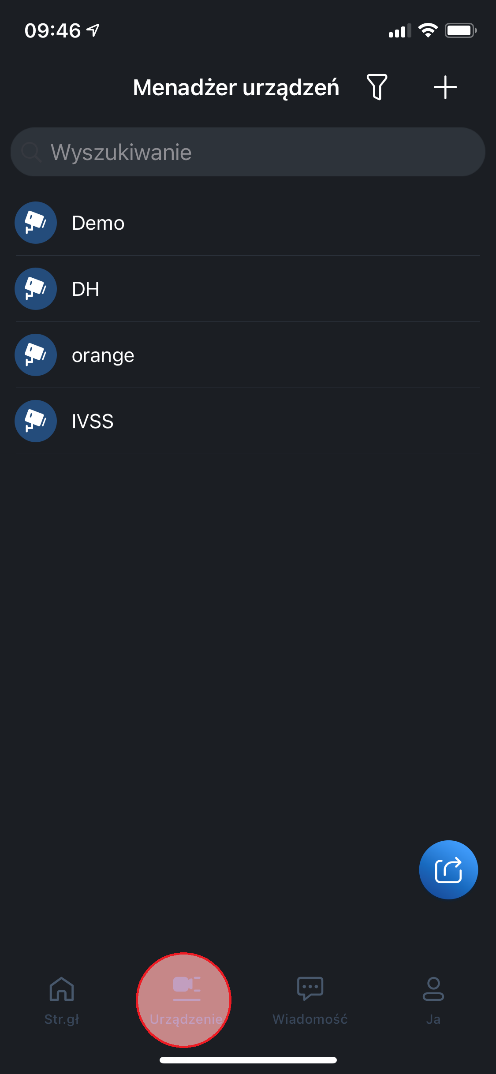Open the orange device row
Image resolution: width=496 pixels, height=1074 pixels.
(x=248, y=355)
